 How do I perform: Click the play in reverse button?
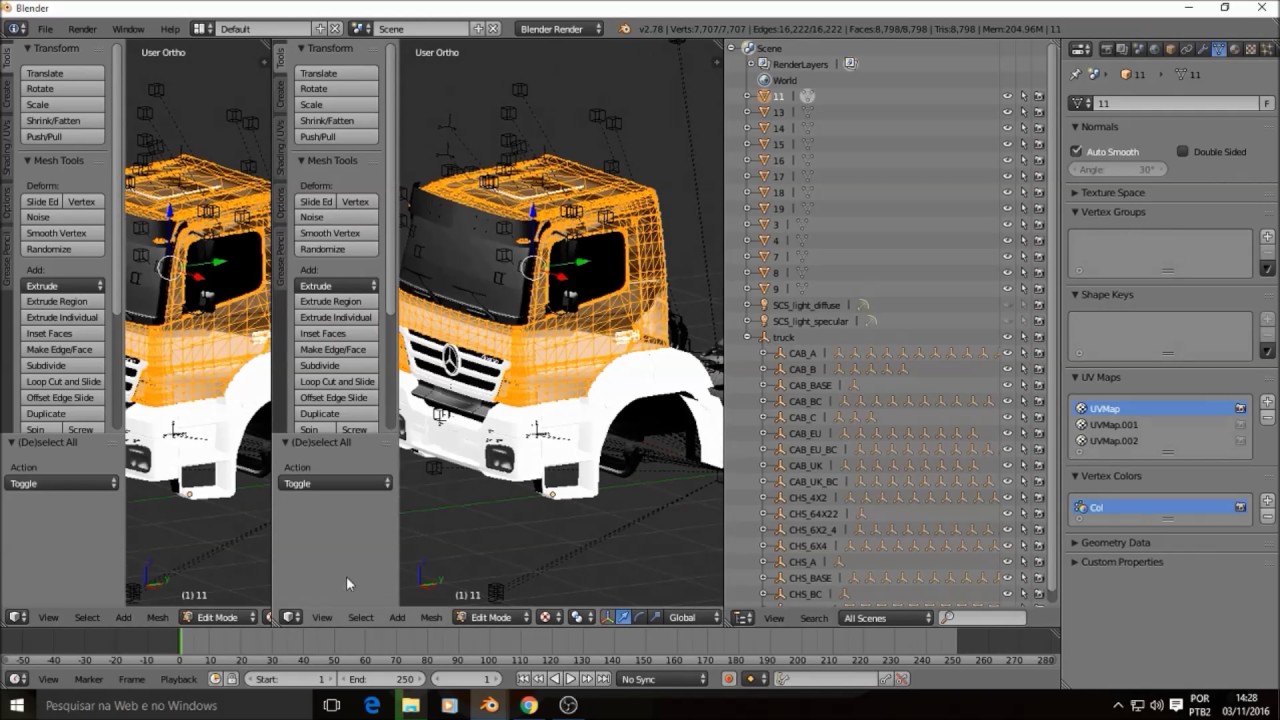click(x=555, y=679)
